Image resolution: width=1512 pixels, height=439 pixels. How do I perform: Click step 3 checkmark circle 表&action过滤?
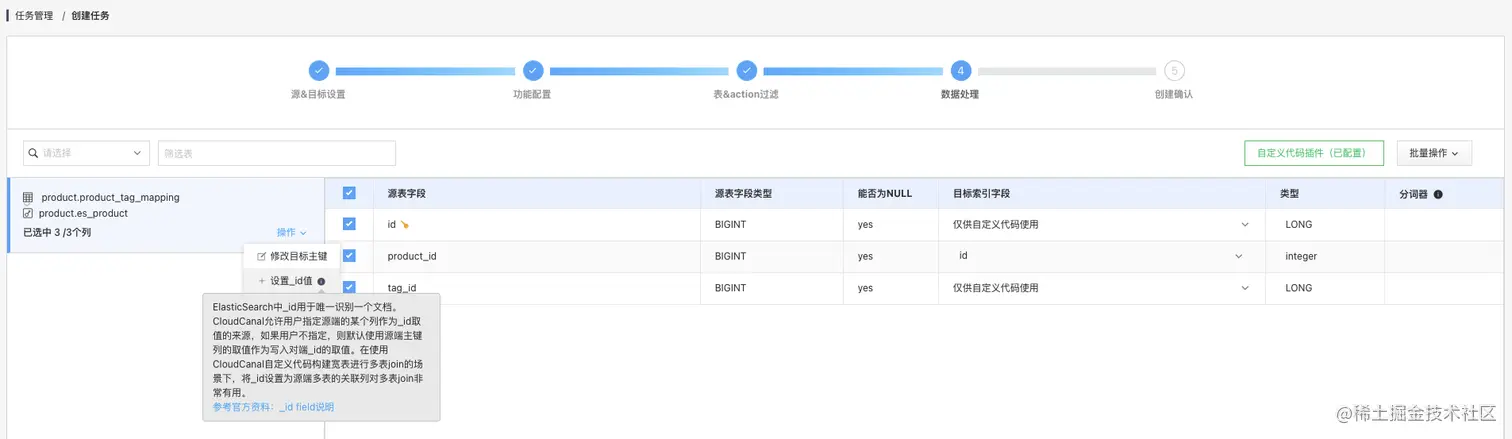[746, 71]
